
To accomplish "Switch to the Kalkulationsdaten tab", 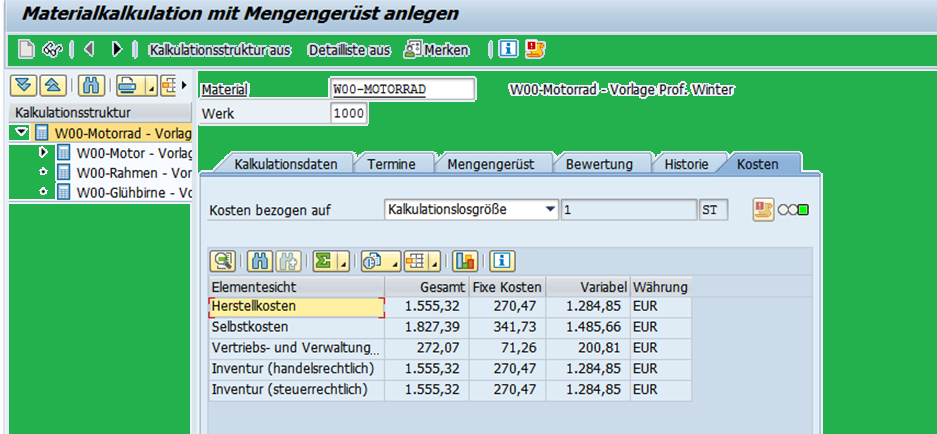I will click(286, 164).
